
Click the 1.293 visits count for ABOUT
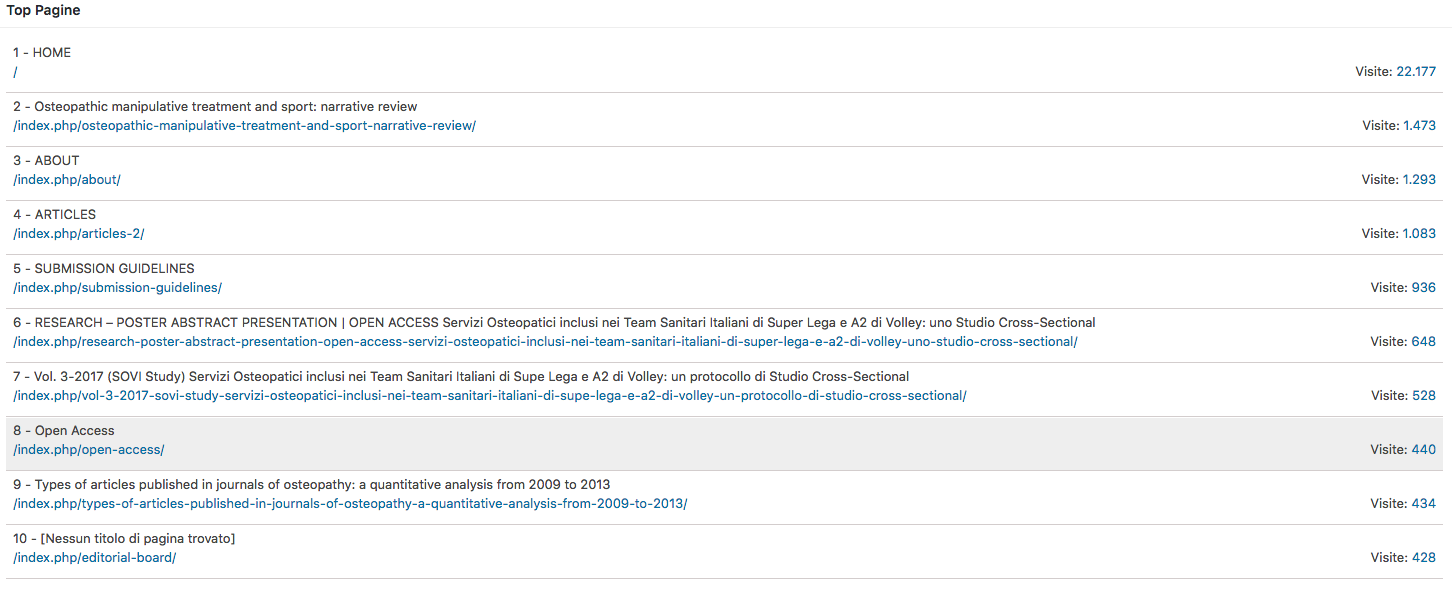click(x=1419, y=180)
